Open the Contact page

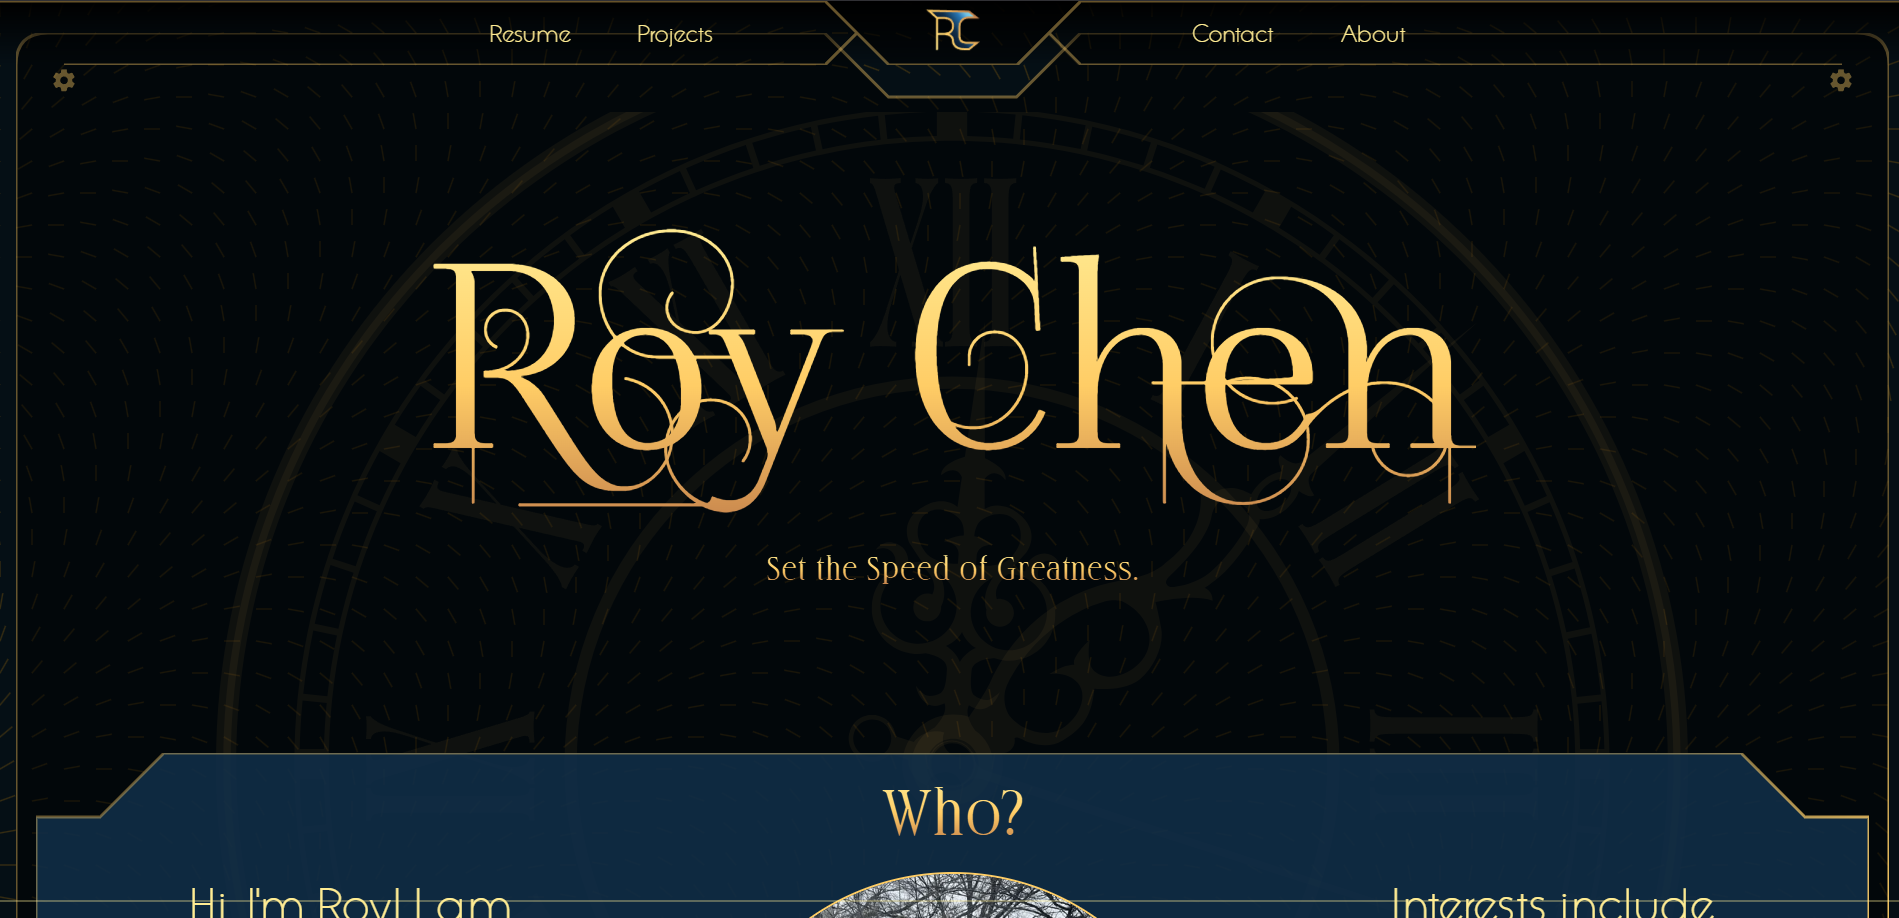1232,34
